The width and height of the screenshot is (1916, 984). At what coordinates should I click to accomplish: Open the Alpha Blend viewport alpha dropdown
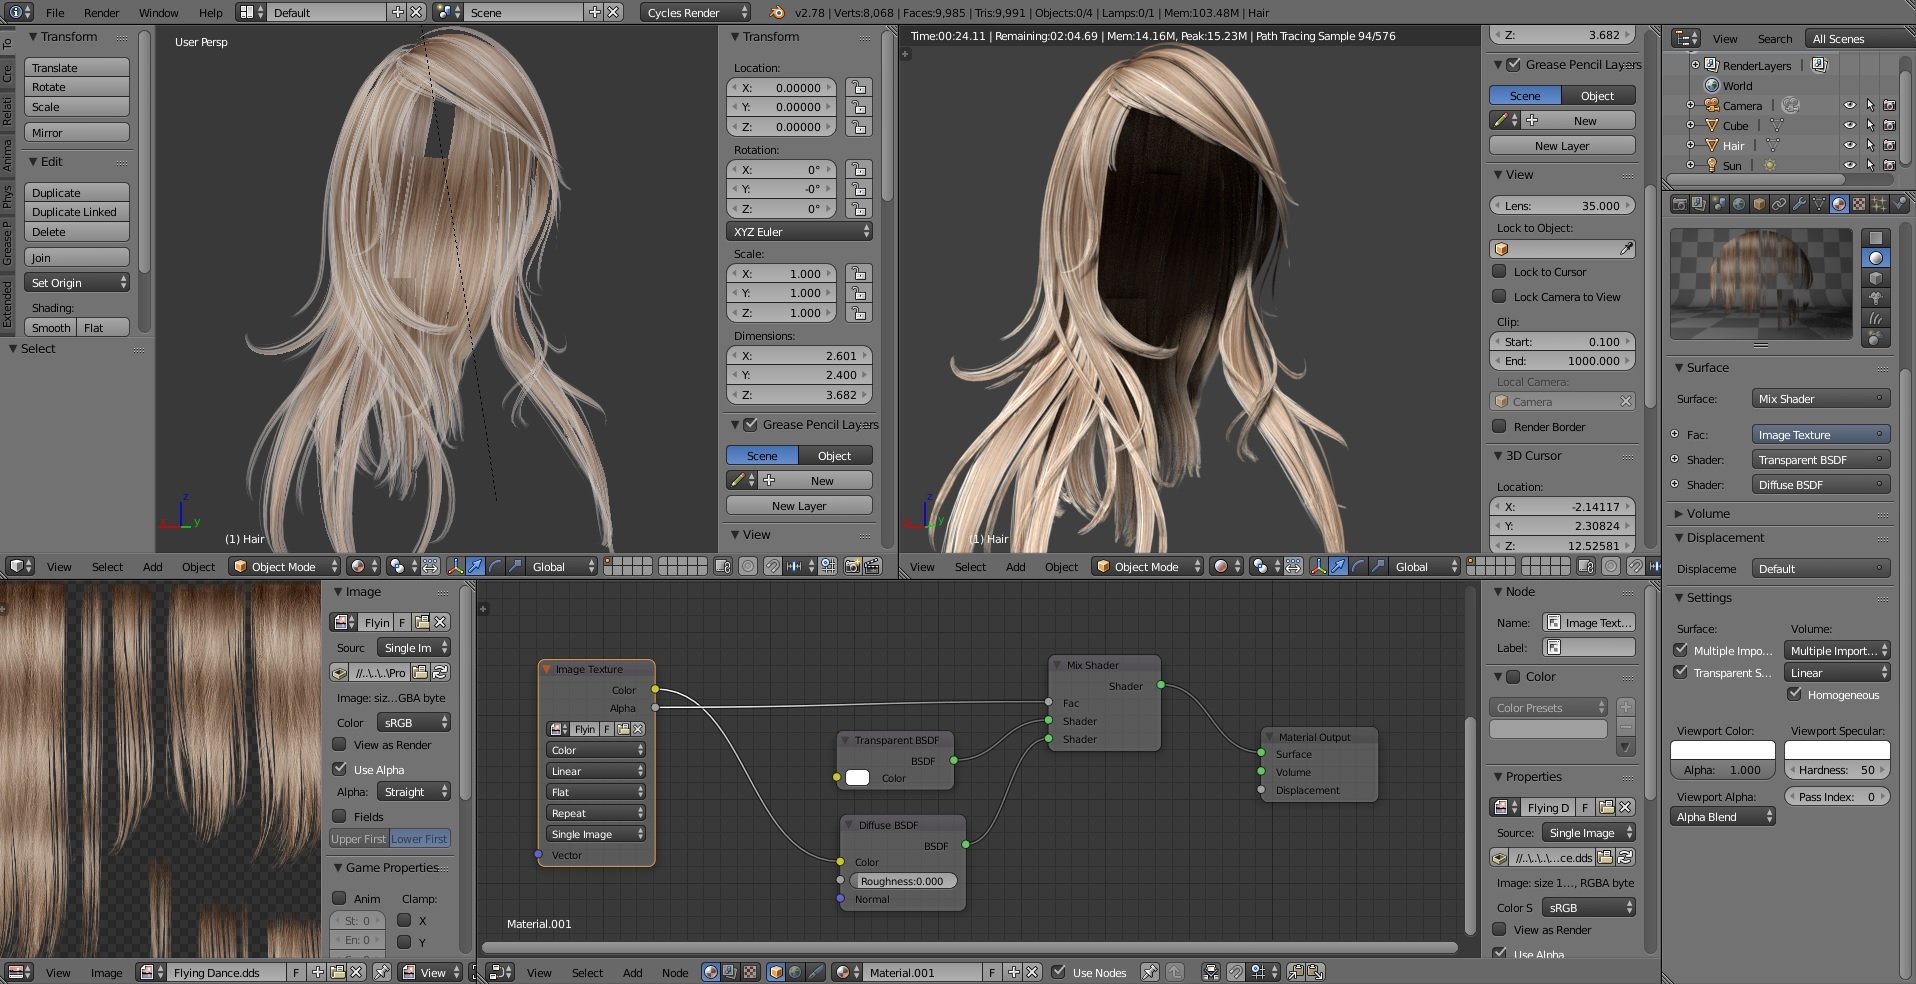point(1722,817)
